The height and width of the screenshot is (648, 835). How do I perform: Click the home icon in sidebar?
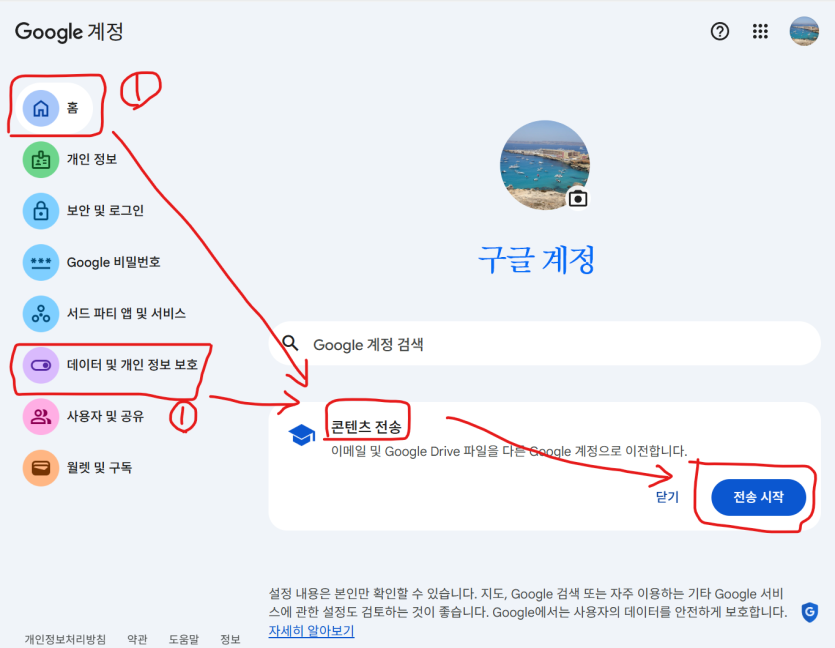[40, 108]
